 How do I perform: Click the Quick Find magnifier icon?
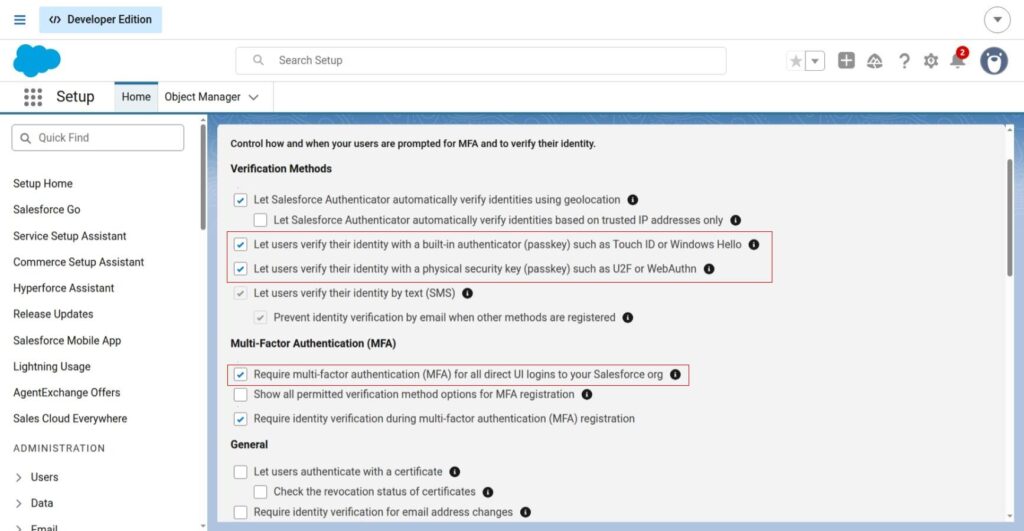pyautogui.click(x=25, y=138)
